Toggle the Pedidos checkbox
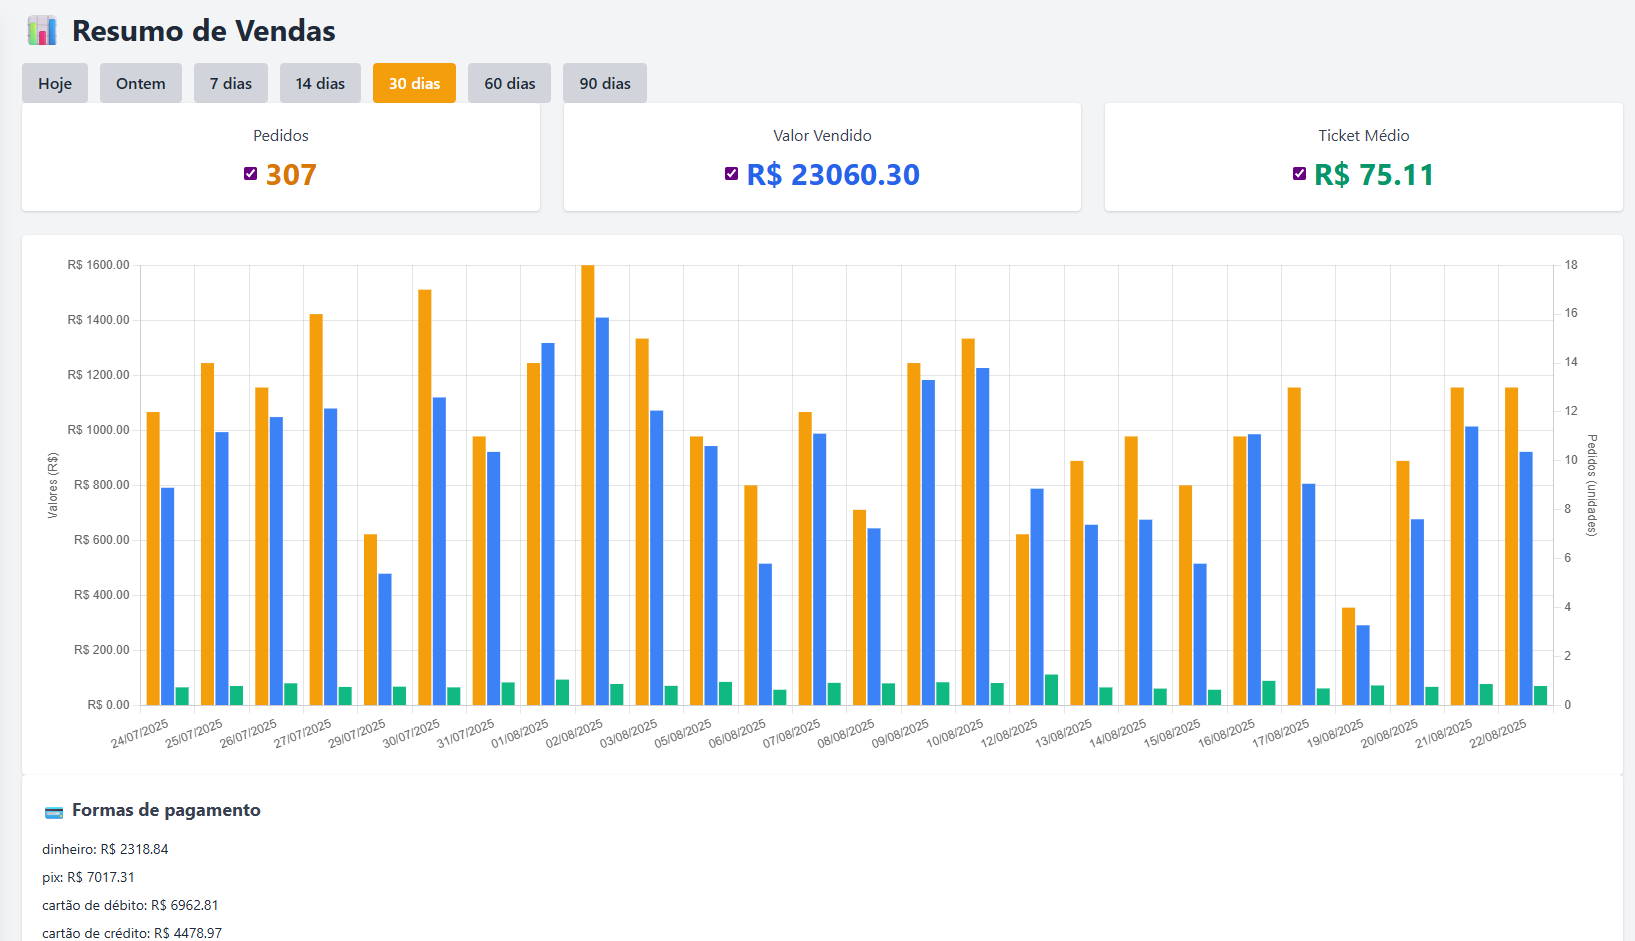The image size is (1635, 941). click(251, 174)
